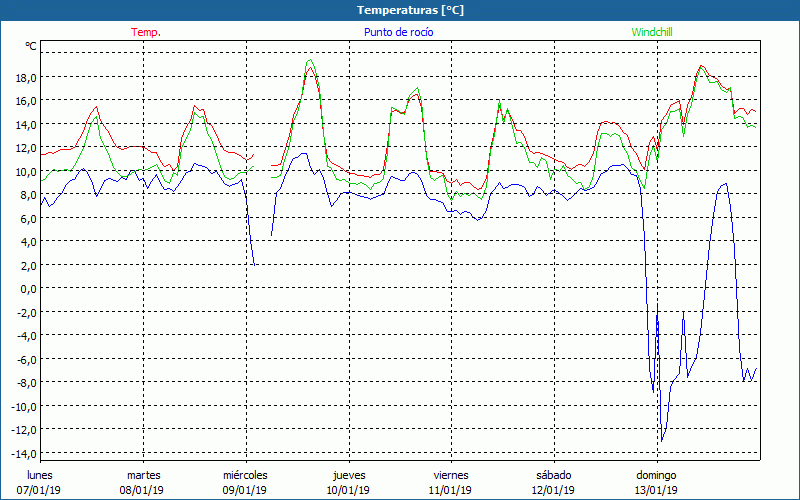Click the 11/01/19 date label
This screenshot has height=500, width=800.
(450, 491)
